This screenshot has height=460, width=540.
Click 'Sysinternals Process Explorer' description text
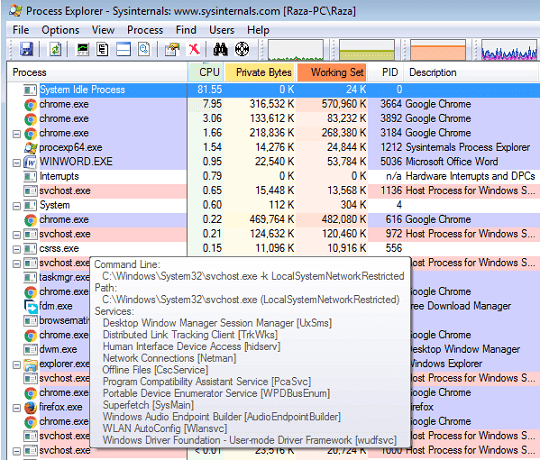[x=468, y=147]
